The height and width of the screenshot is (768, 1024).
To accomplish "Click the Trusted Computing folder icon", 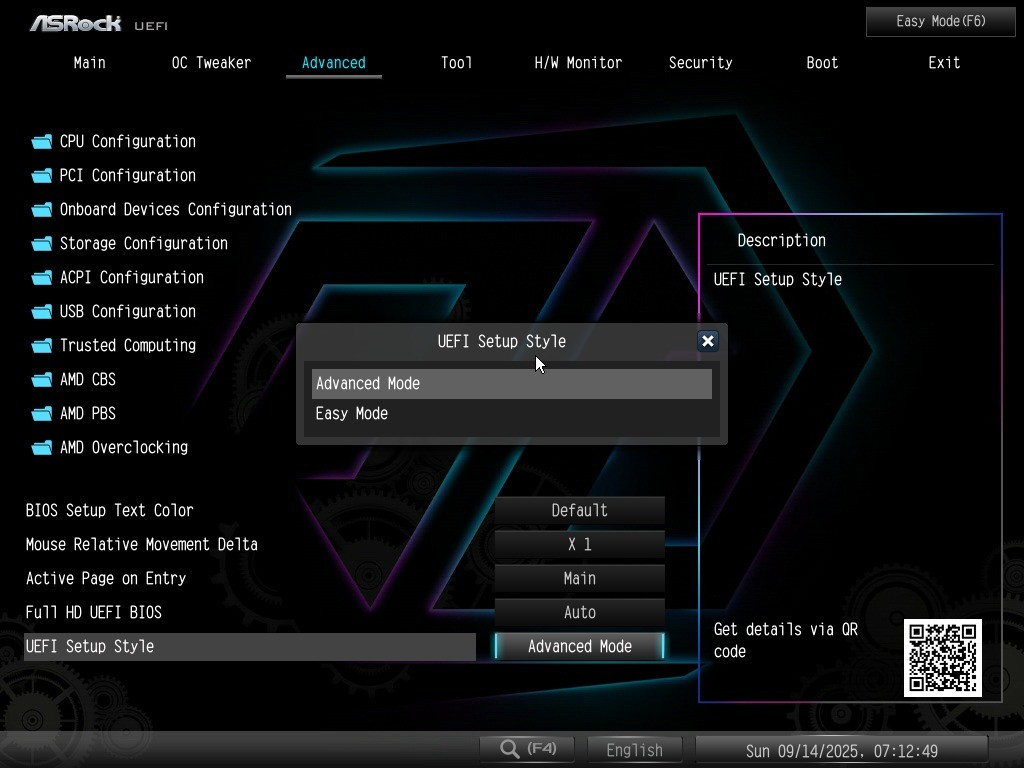I will [41, 346].
